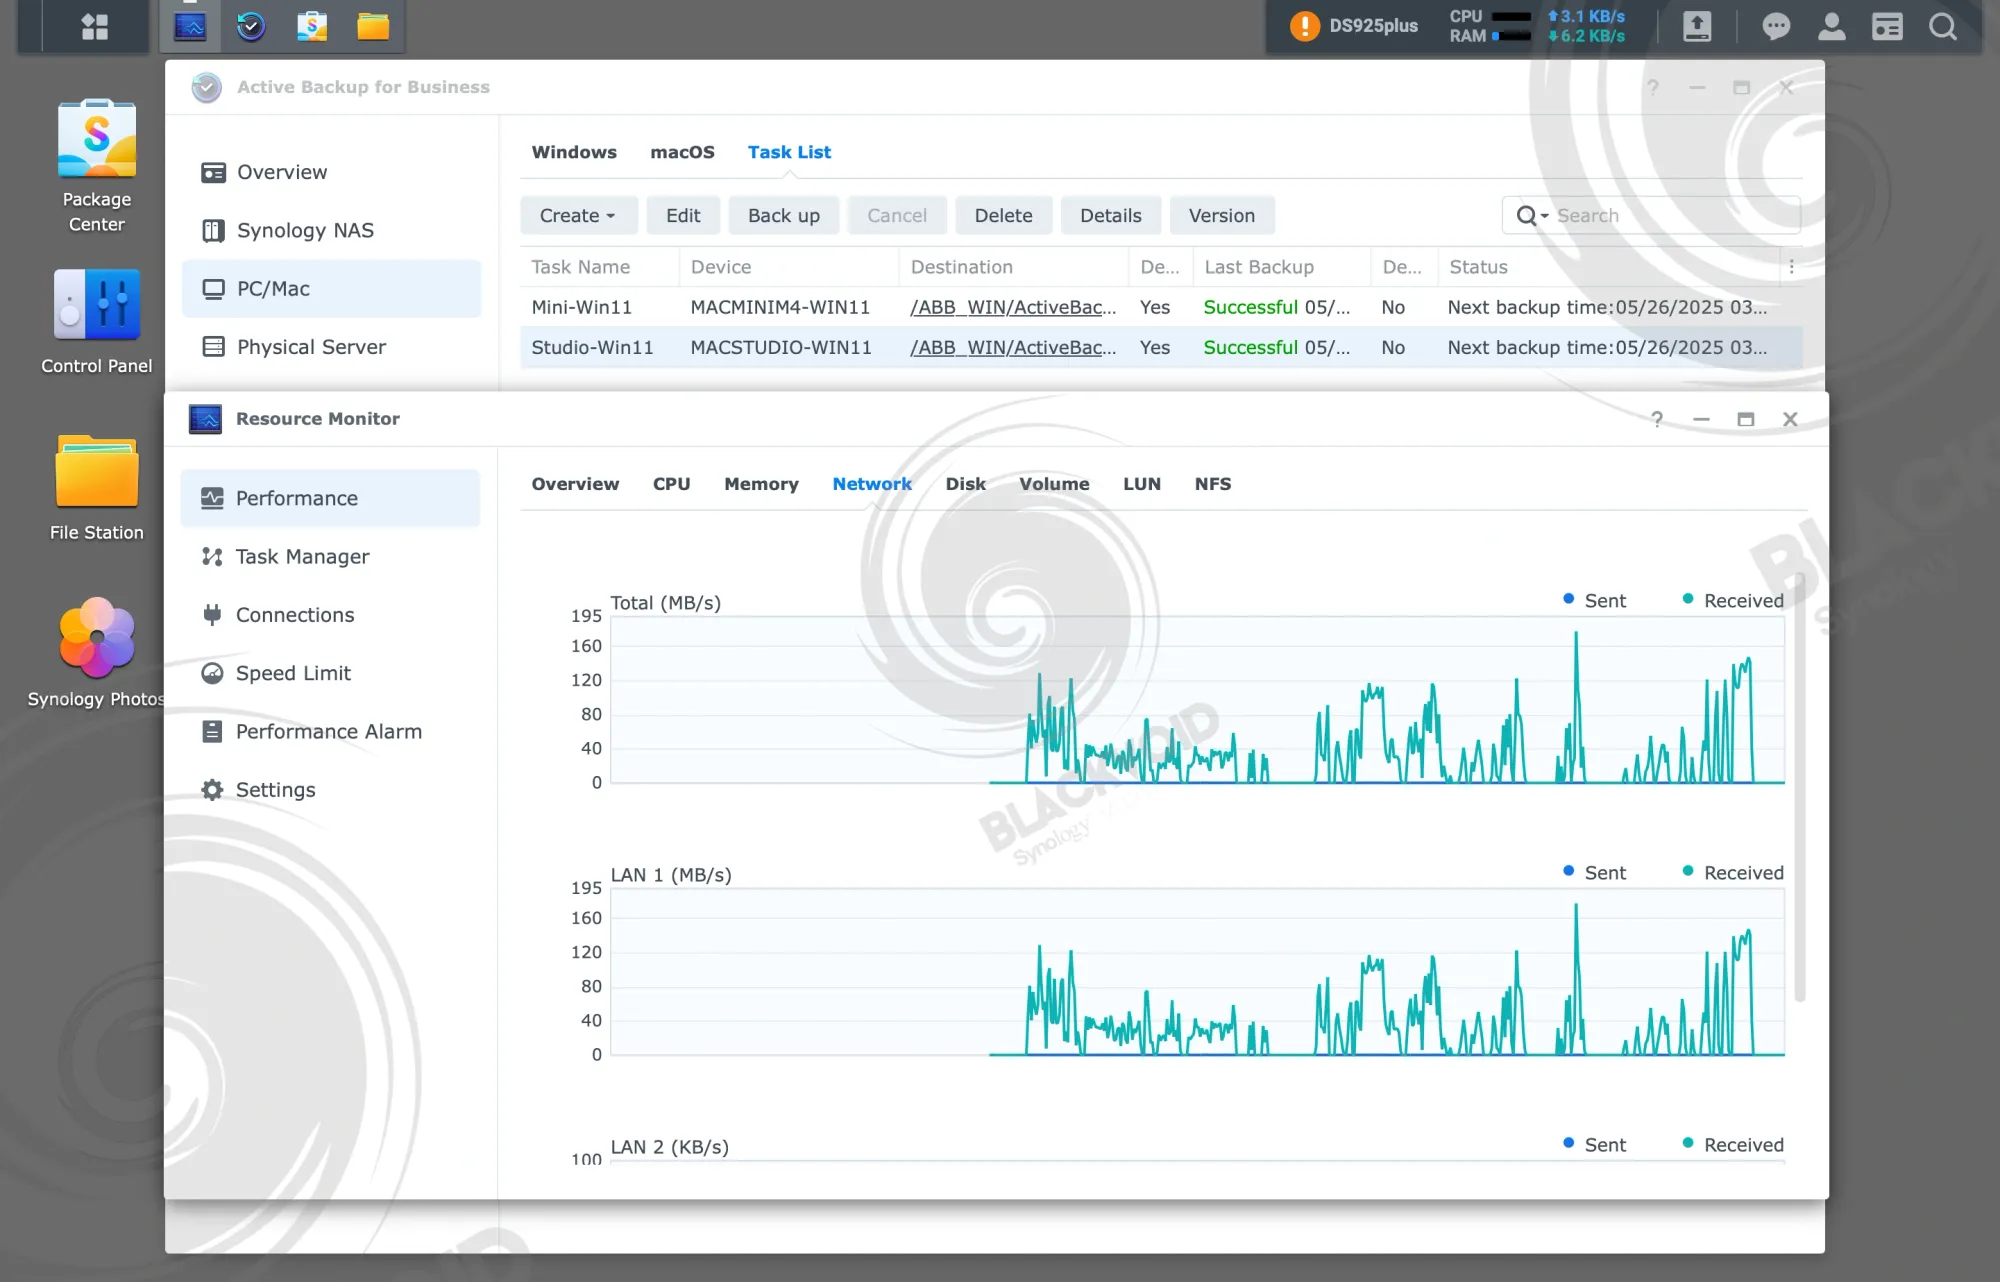Viewport: 2000px width, 1282px height.
Task: Toggle Received series in LAN 1 legend
Action: [1732, 872]
